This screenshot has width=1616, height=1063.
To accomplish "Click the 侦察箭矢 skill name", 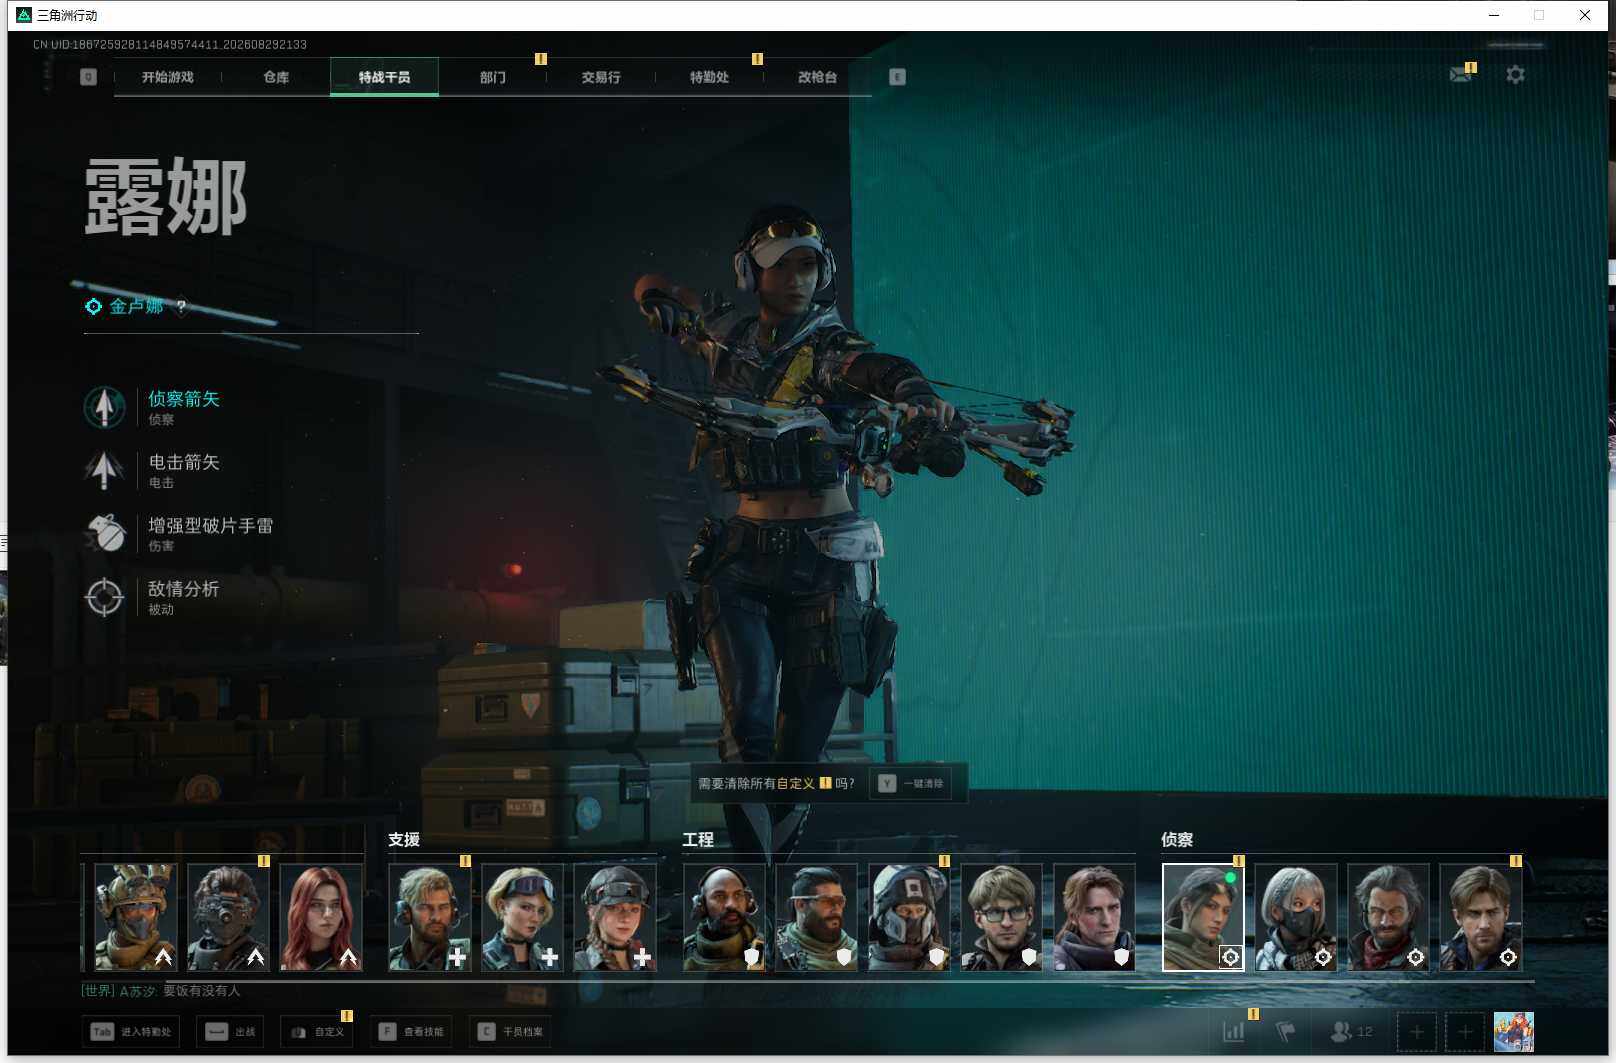I will (184, 399).
